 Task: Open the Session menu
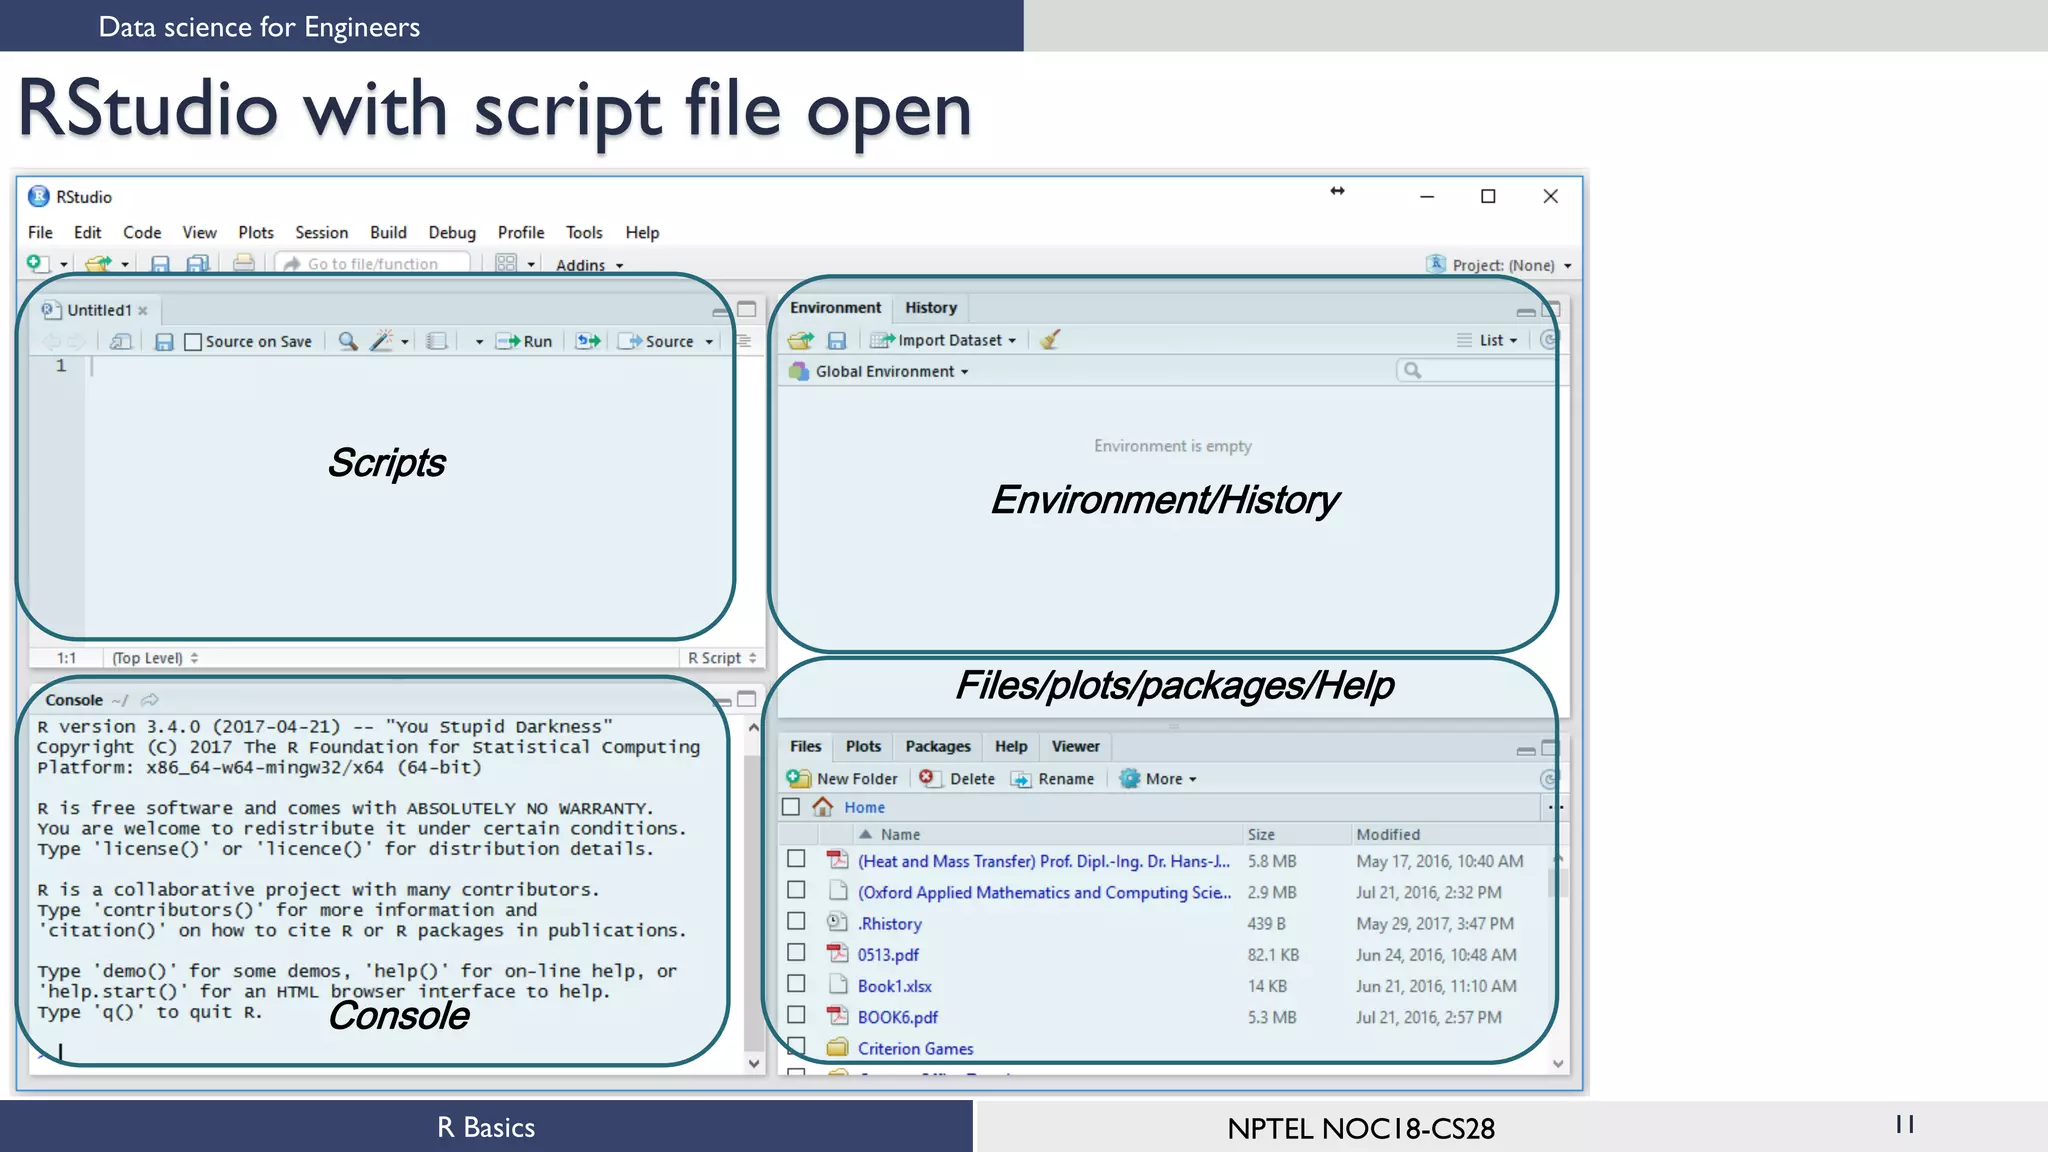pyautogui.click(x=321, y=232)
